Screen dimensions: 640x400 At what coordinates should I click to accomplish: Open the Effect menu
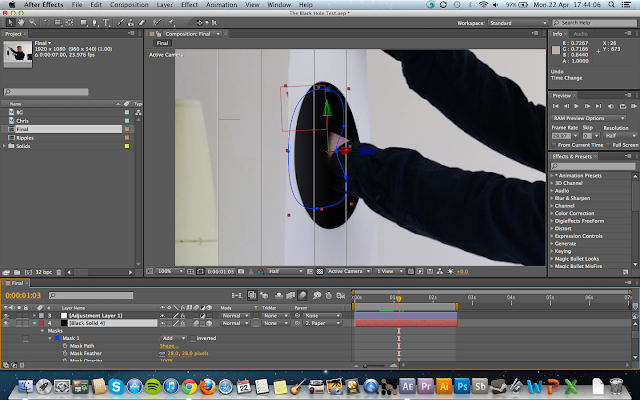pyautogui.click(x=189, y=5)
